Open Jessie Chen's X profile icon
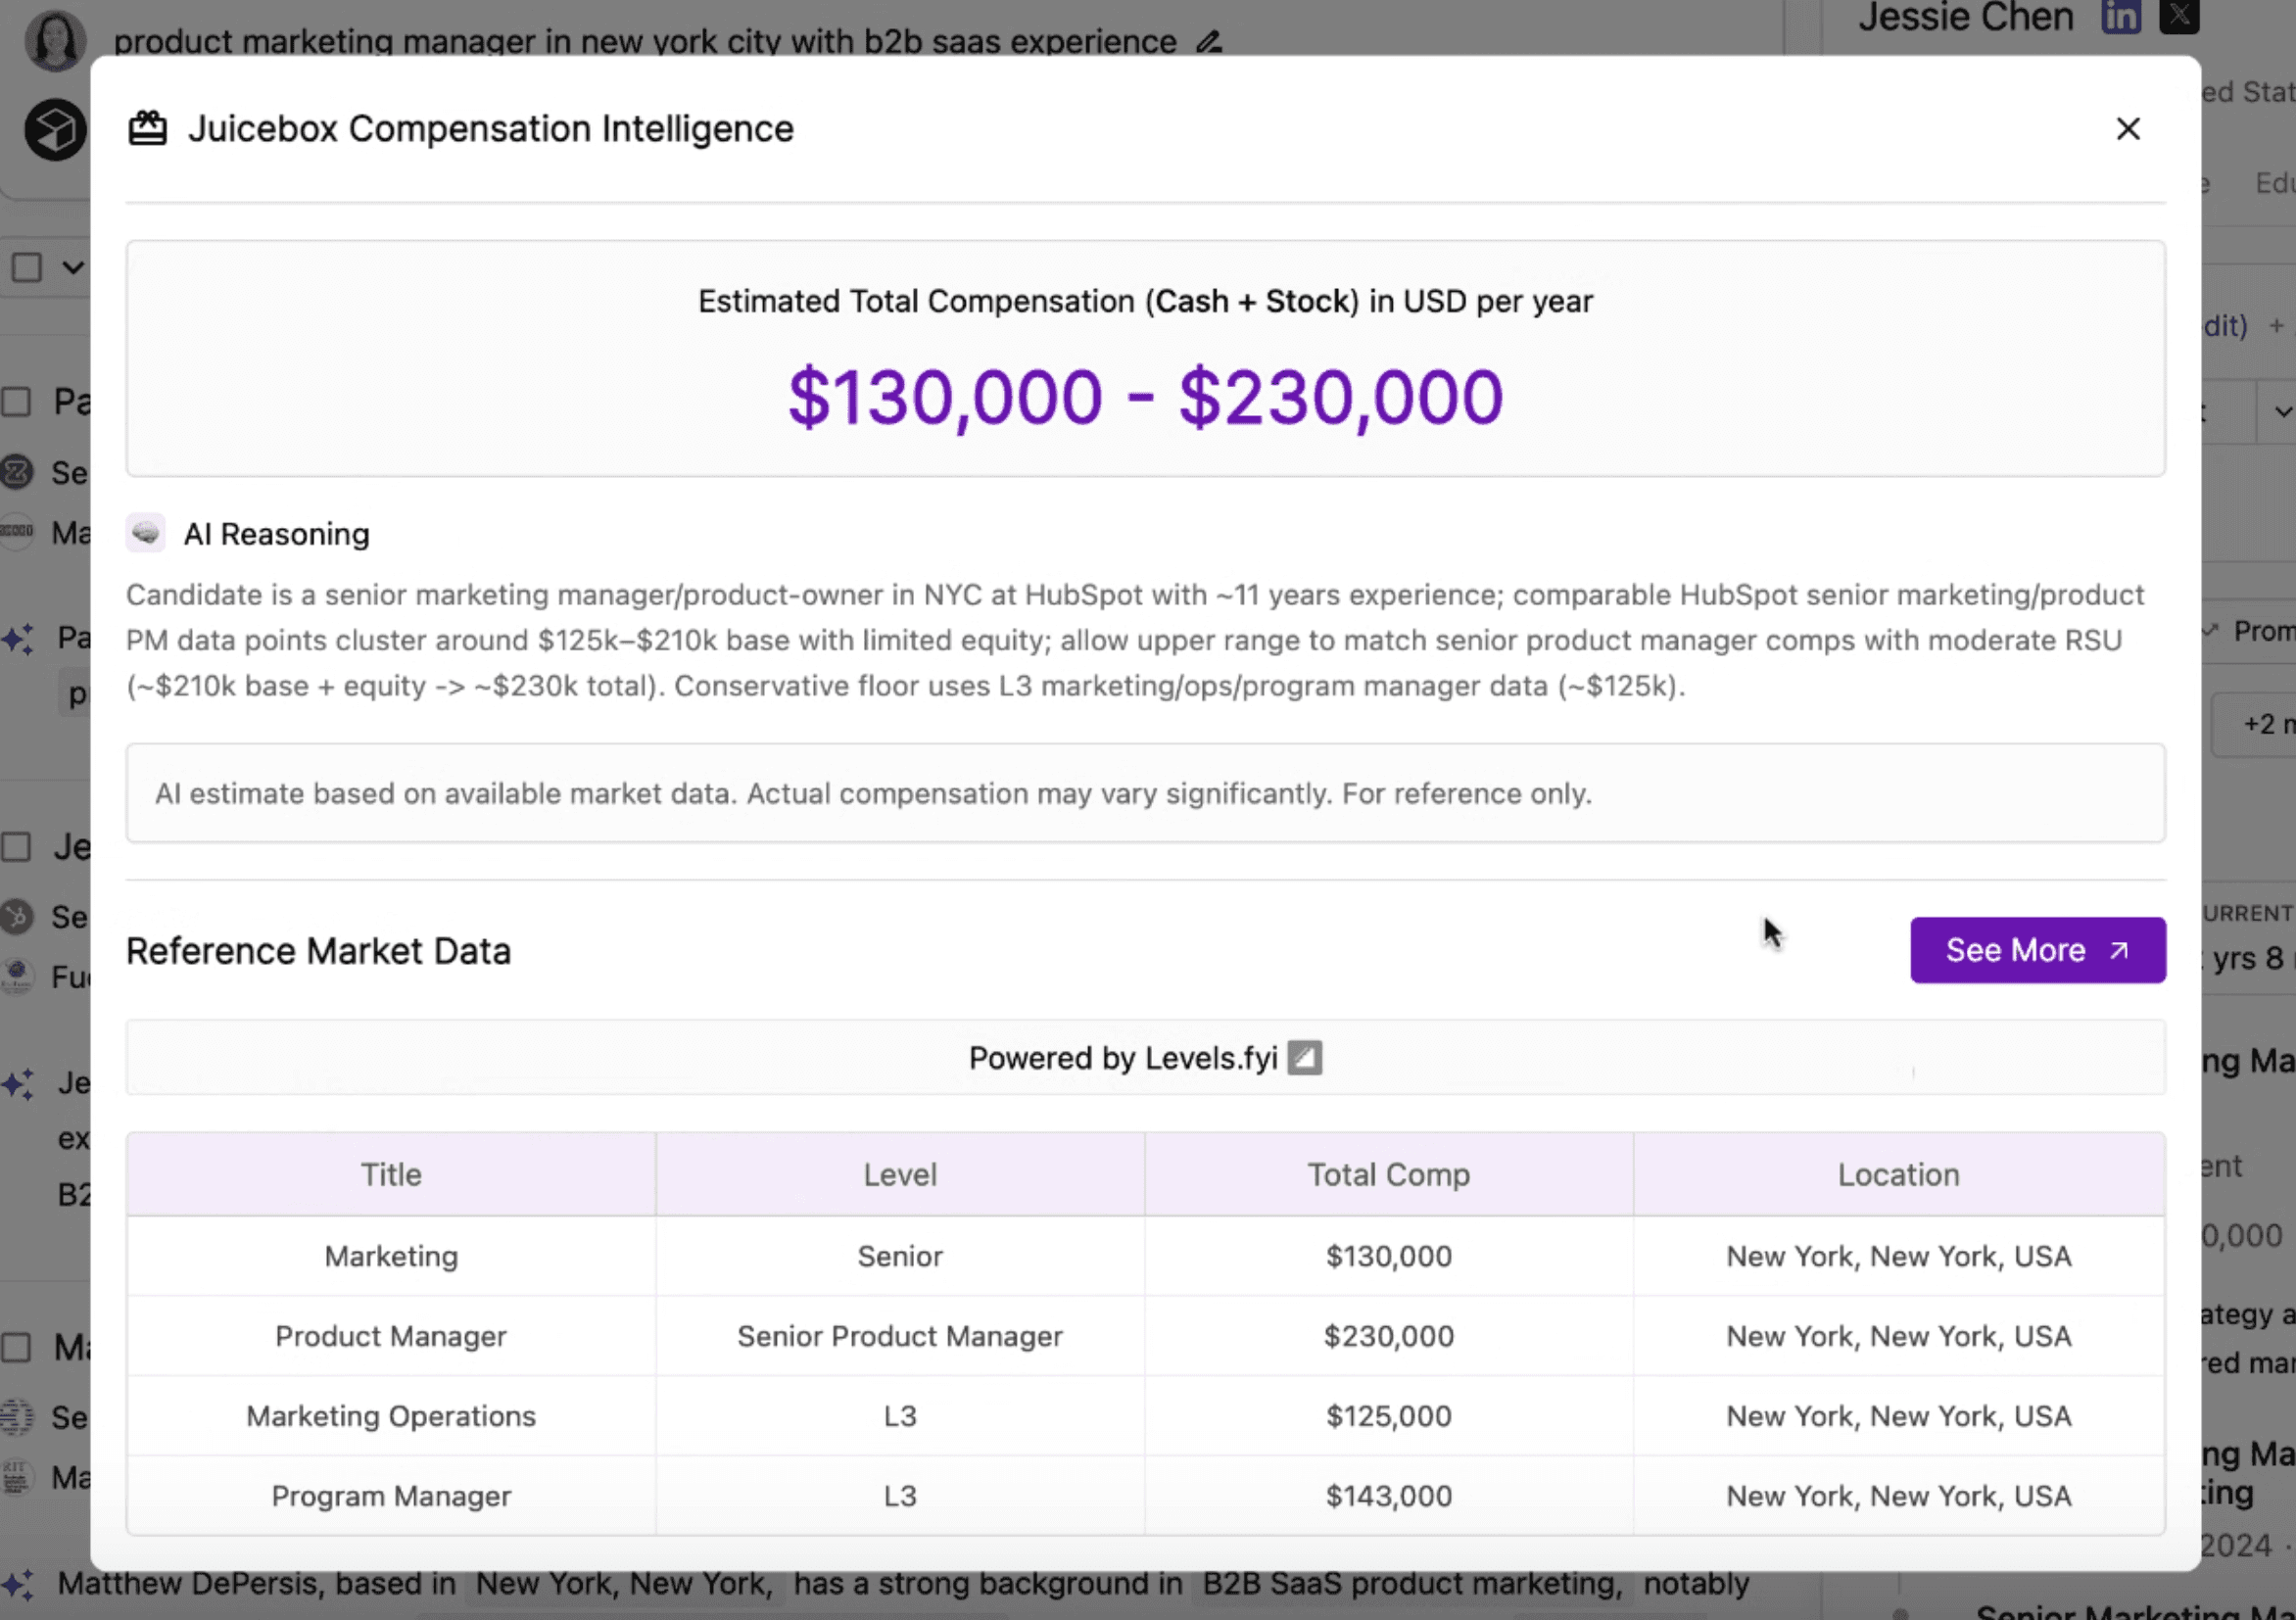Viewport: 2296px width, 1620px height. (x=2179, y=17)
